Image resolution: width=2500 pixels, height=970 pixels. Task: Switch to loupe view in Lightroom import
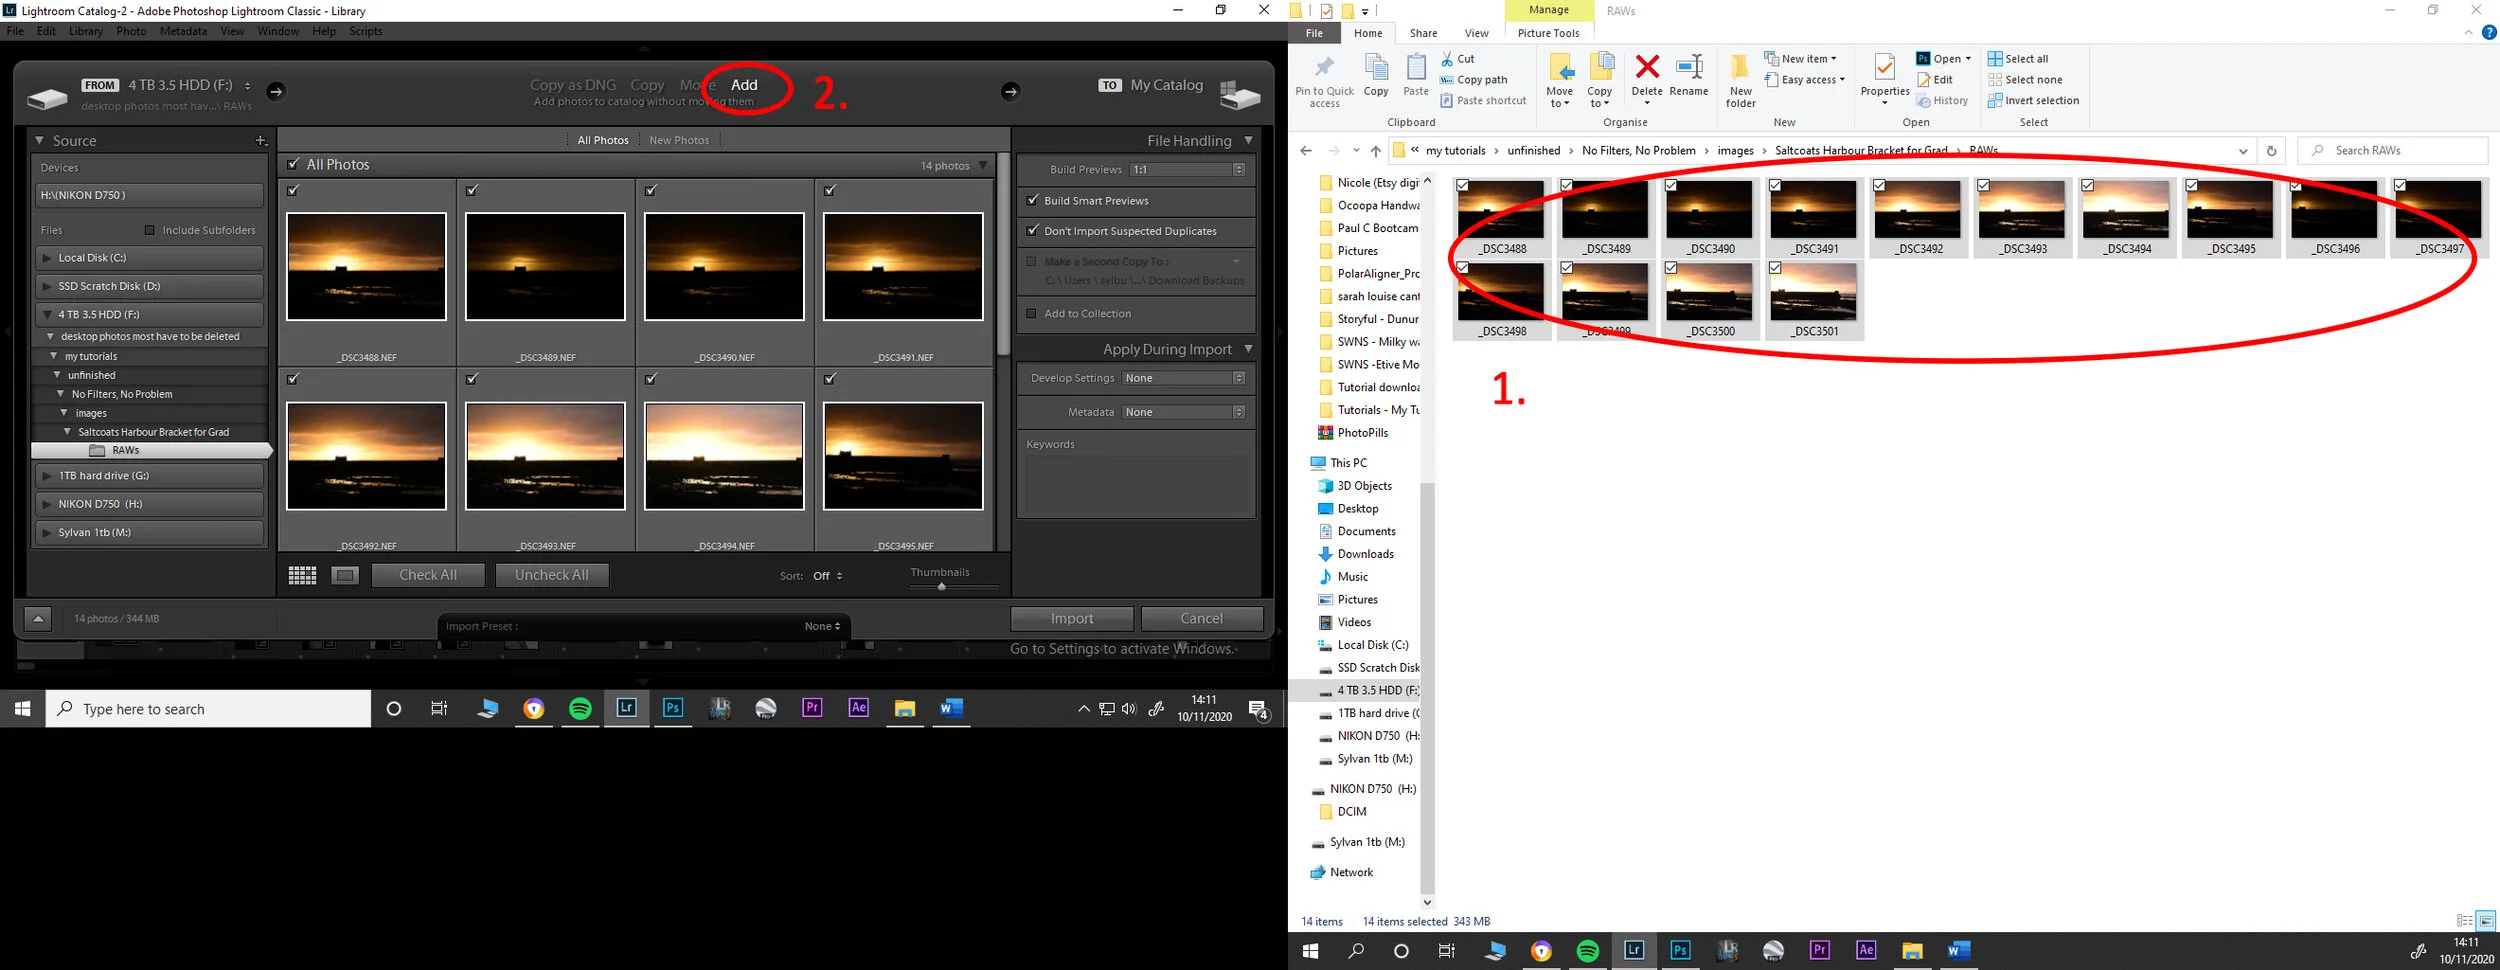coord(345,575)
